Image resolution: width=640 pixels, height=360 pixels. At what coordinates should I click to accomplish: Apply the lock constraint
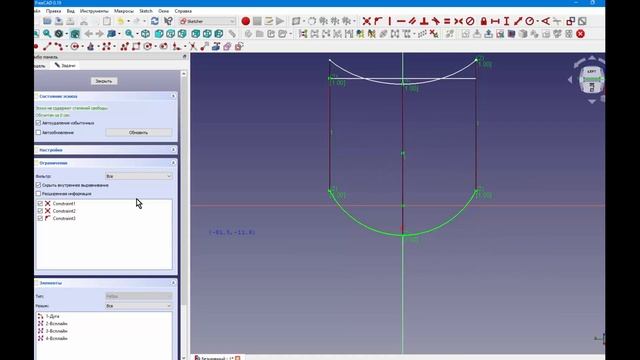(x=484, y=21)
